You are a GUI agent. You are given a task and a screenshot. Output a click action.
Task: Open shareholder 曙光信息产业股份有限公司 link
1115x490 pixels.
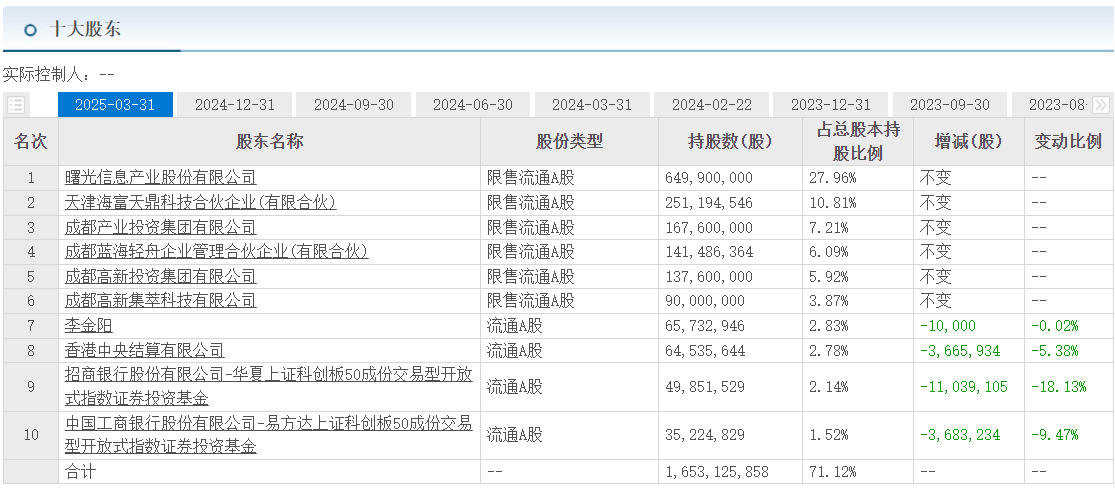160,178
